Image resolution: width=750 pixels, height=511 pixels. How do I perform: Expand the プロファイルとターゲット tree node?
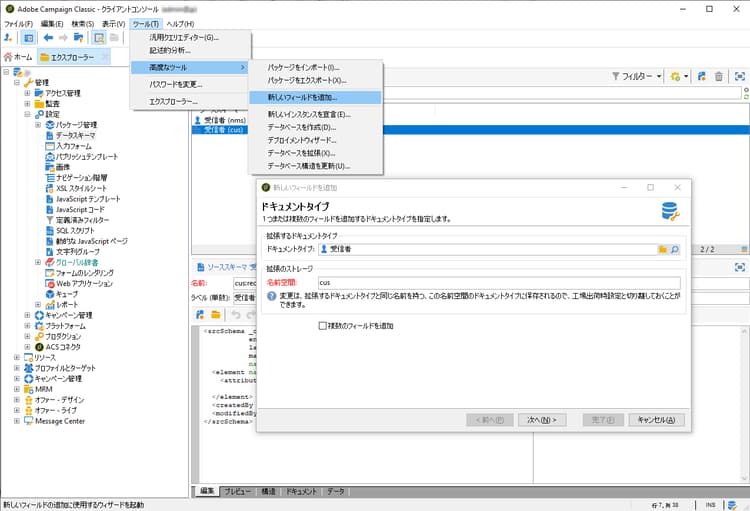click(17, 368)
